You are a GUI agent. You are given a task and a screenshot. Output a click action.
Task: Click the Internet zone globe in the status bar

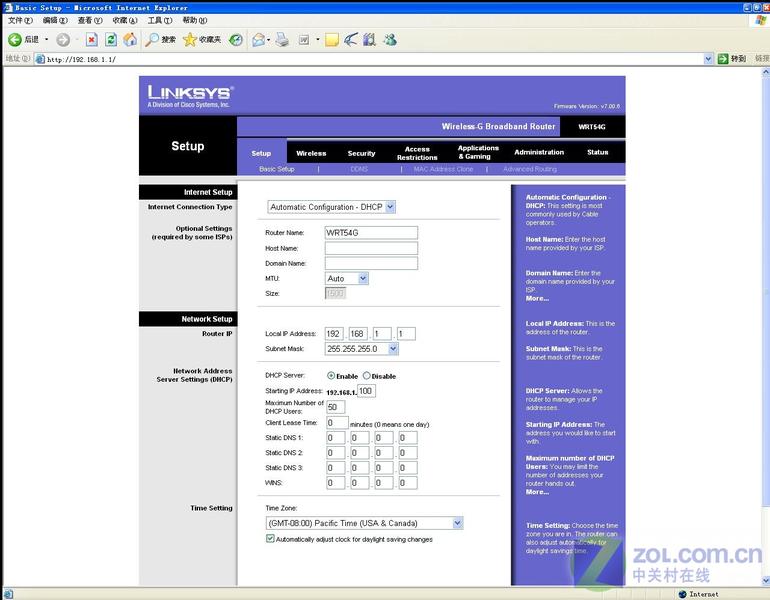[682, 594]
